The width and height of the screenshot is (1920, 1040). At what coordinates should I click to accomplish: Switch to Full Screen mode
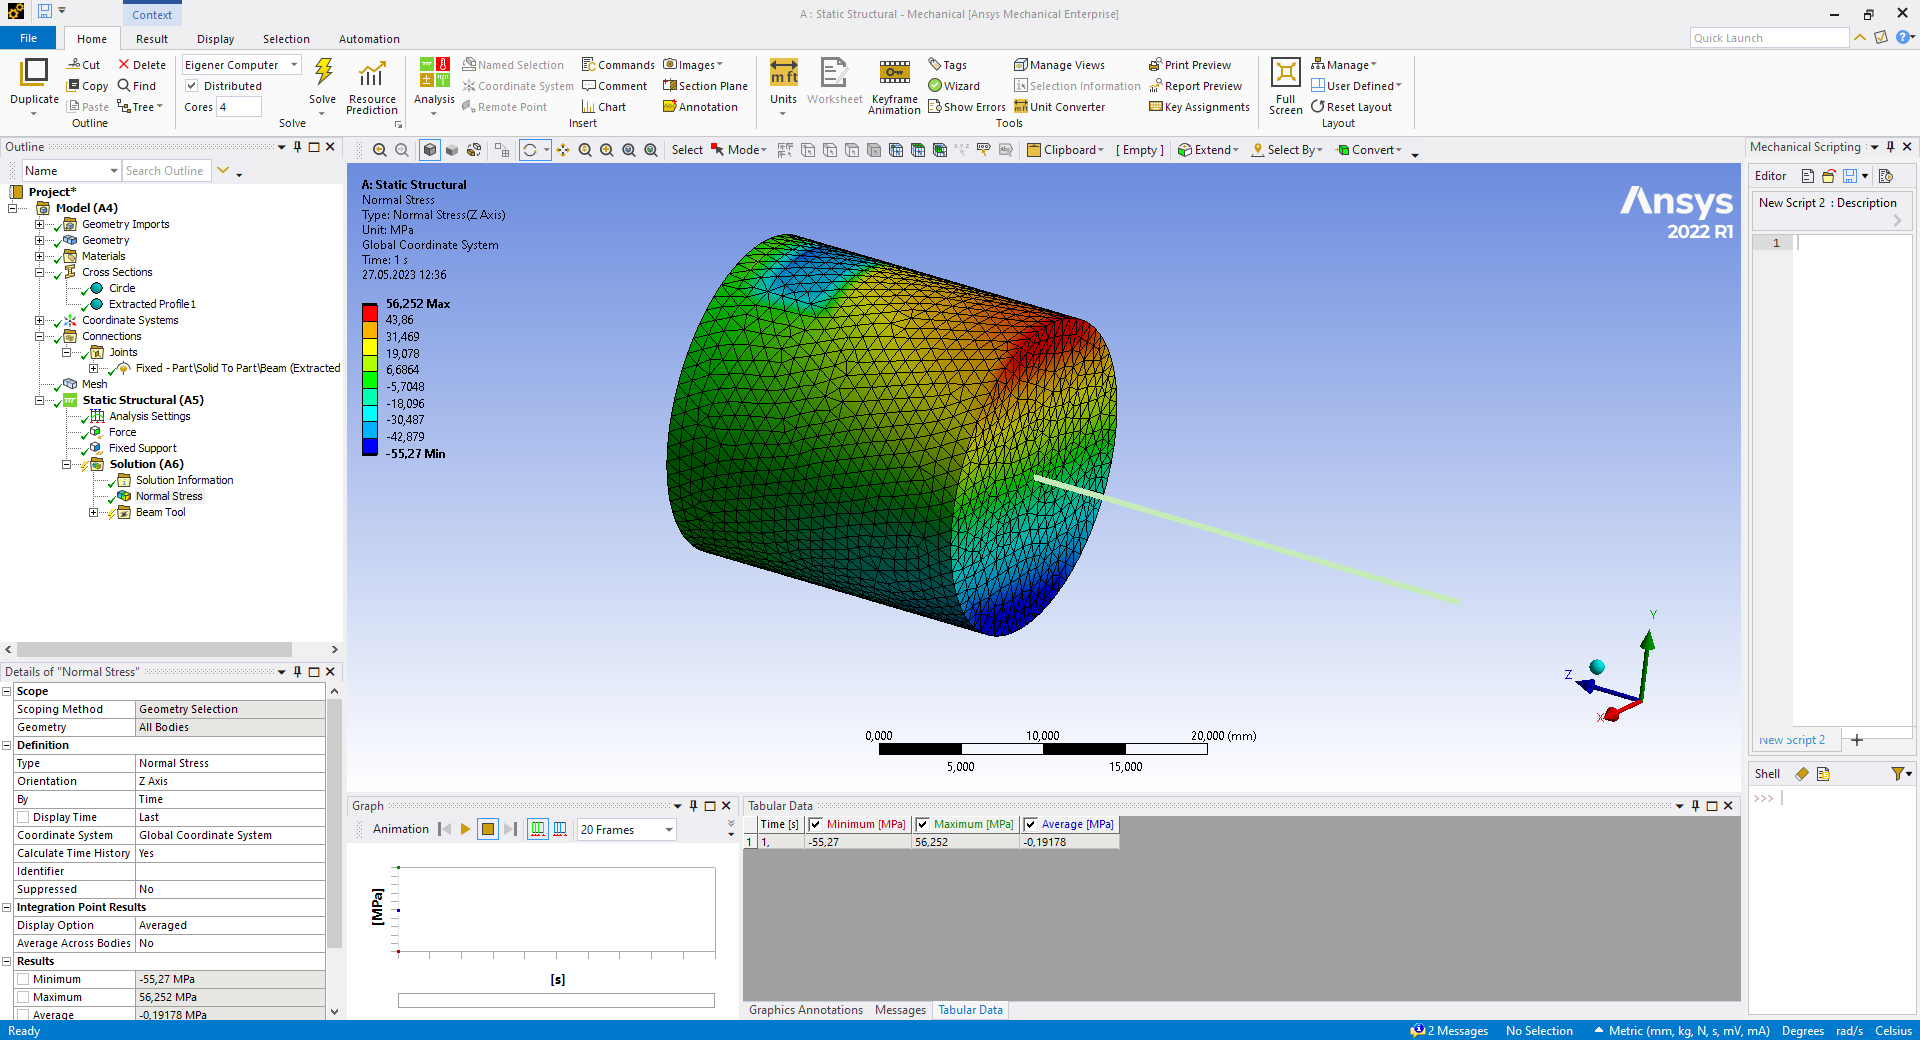[x=1285, y=86]
